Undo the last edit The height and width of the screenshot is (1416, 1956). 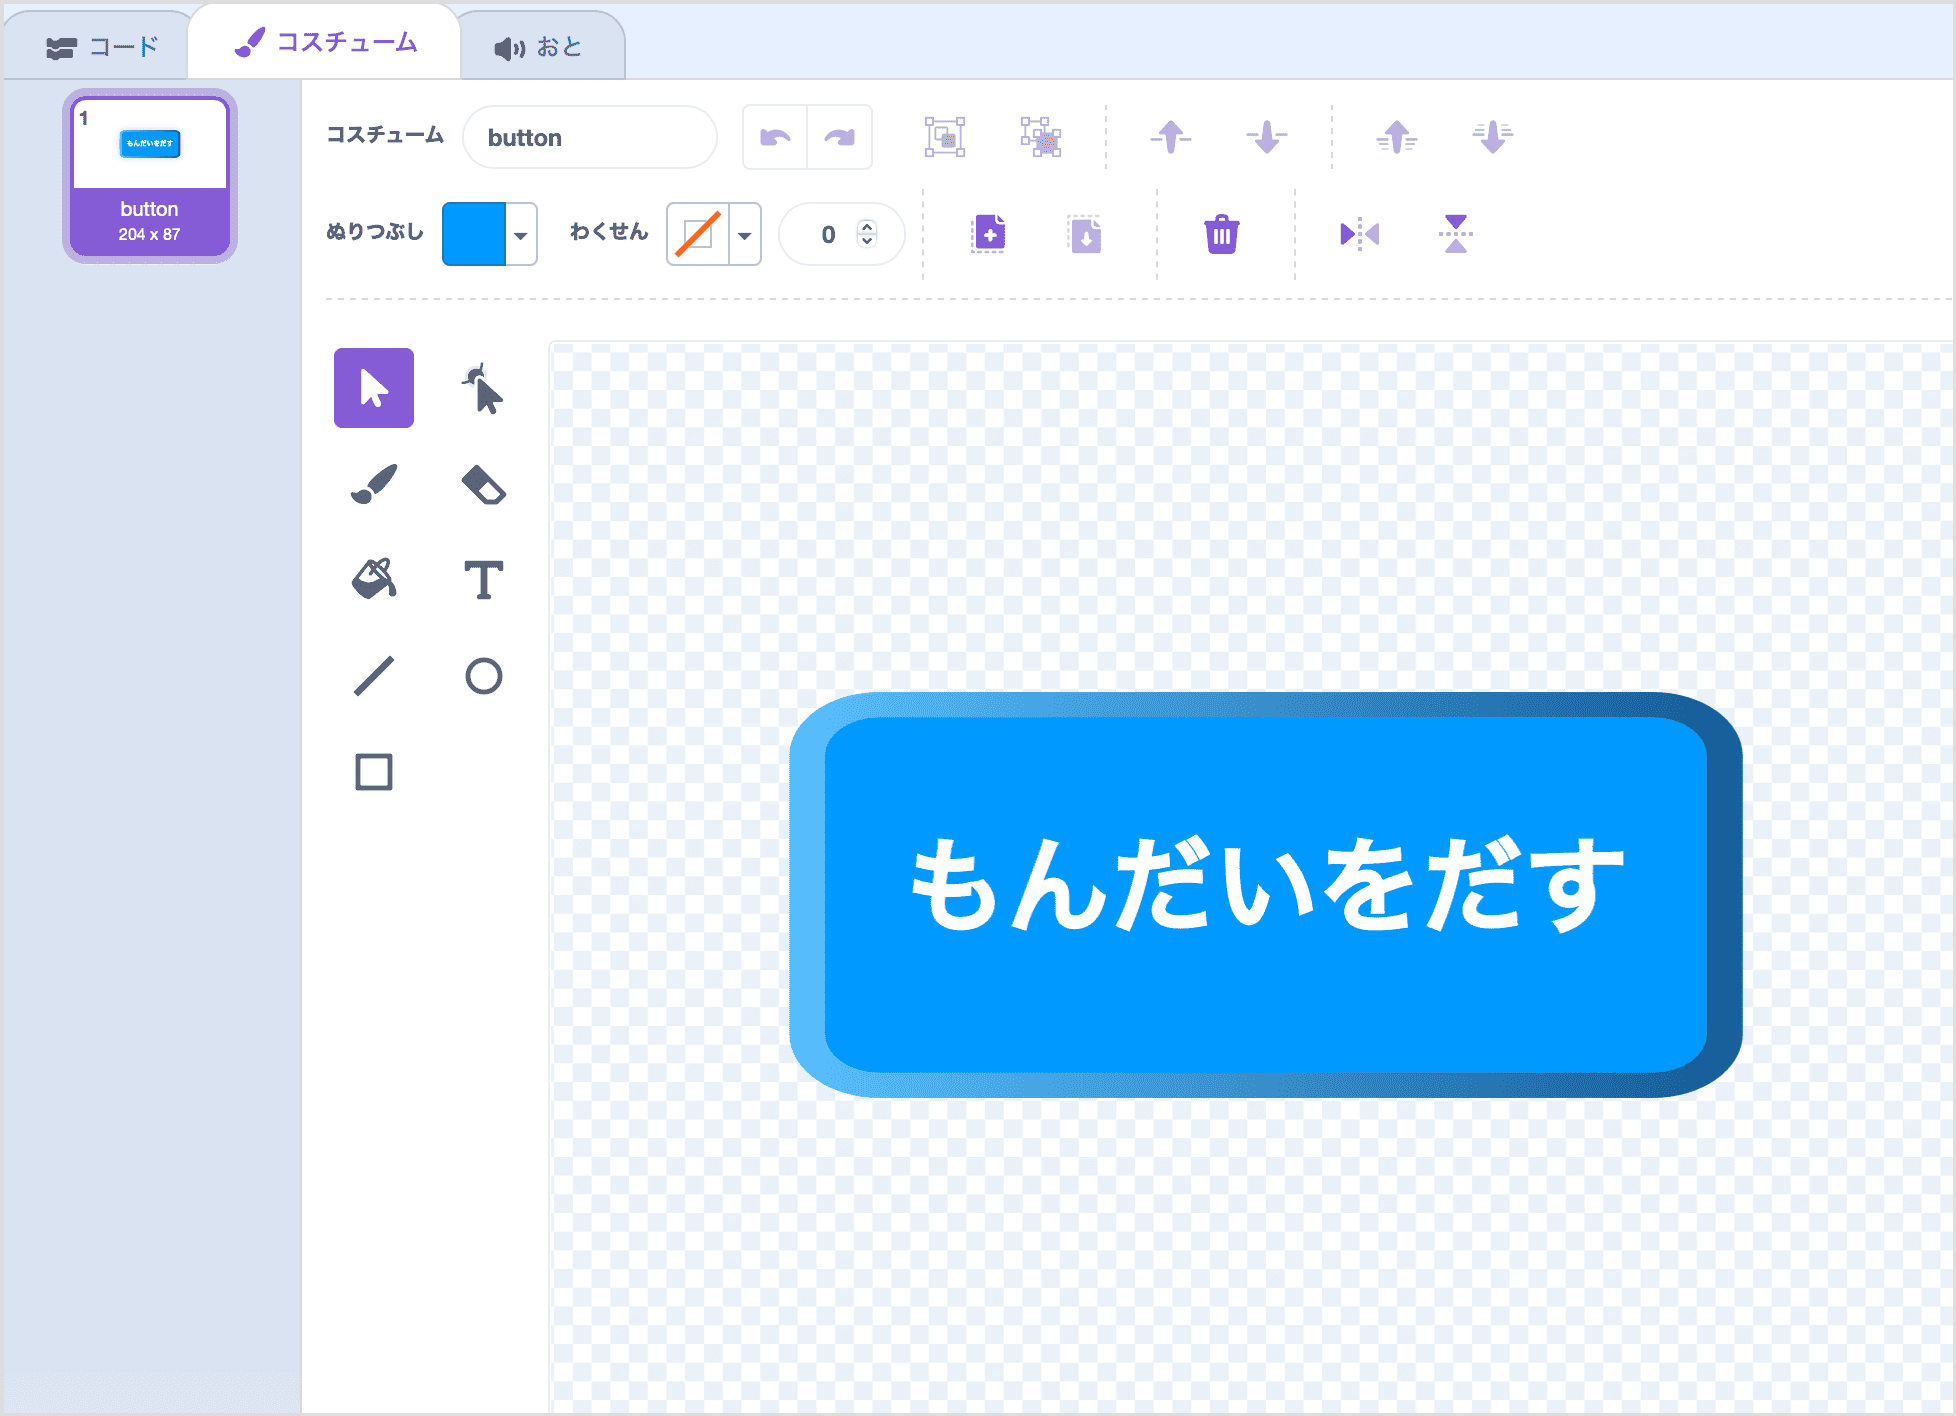pyautogui.click(x=775, y=137)
